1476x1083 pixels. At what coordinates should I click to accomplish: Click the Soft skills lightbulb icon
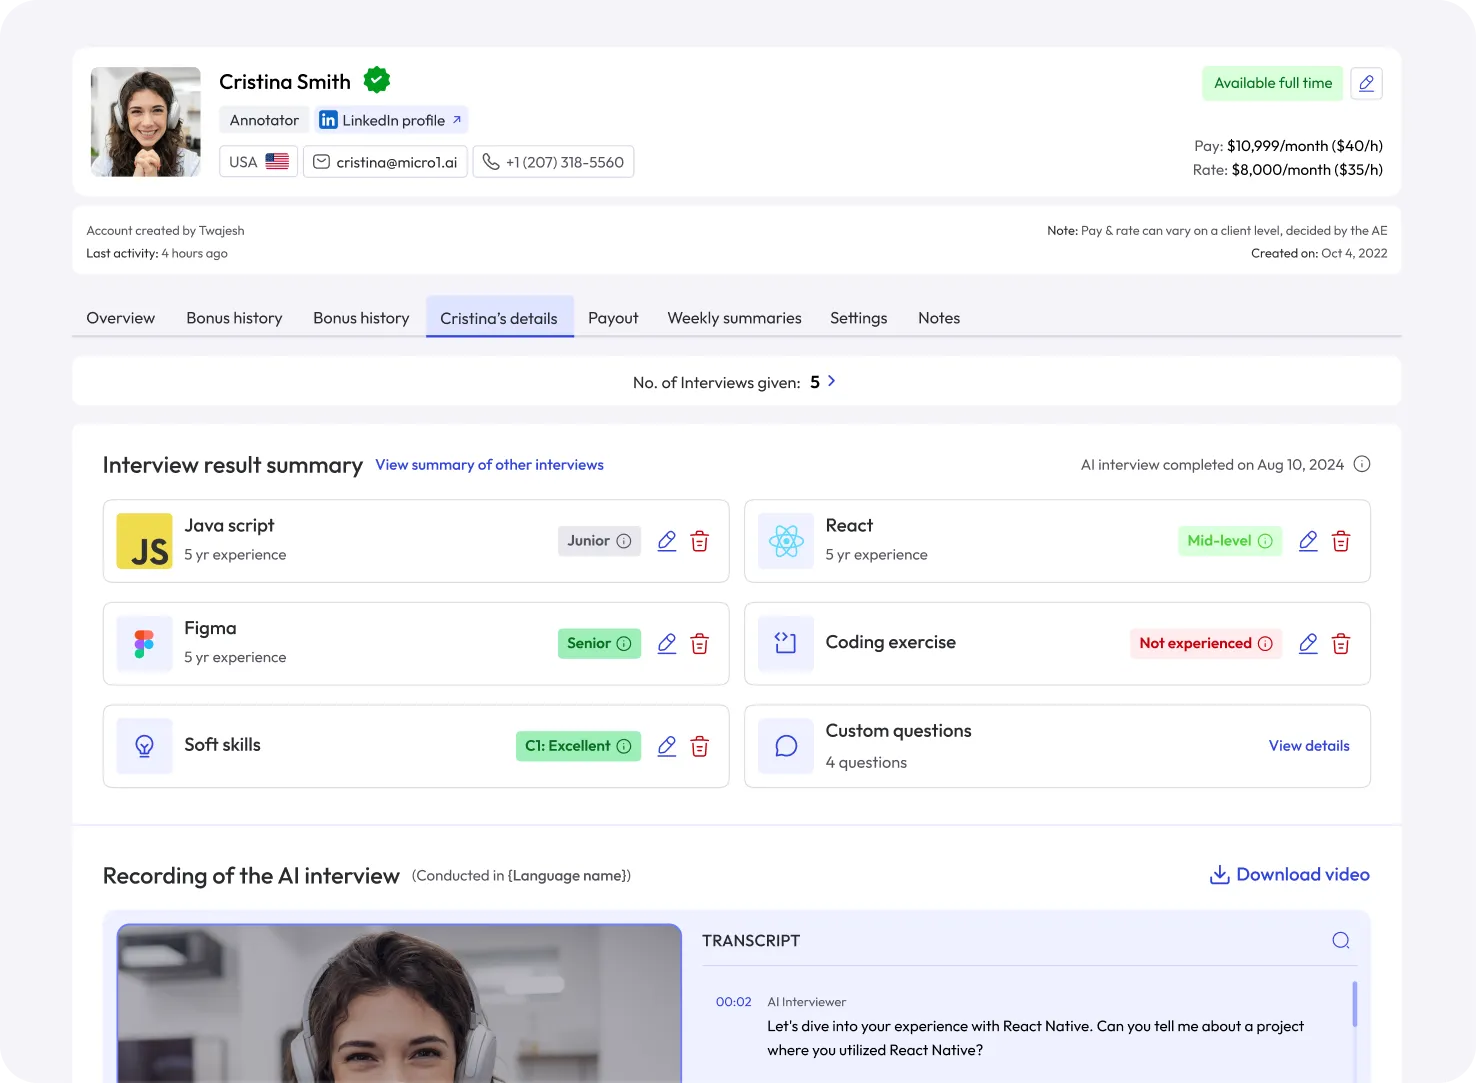pyautogui.click(x=145, y=746)
